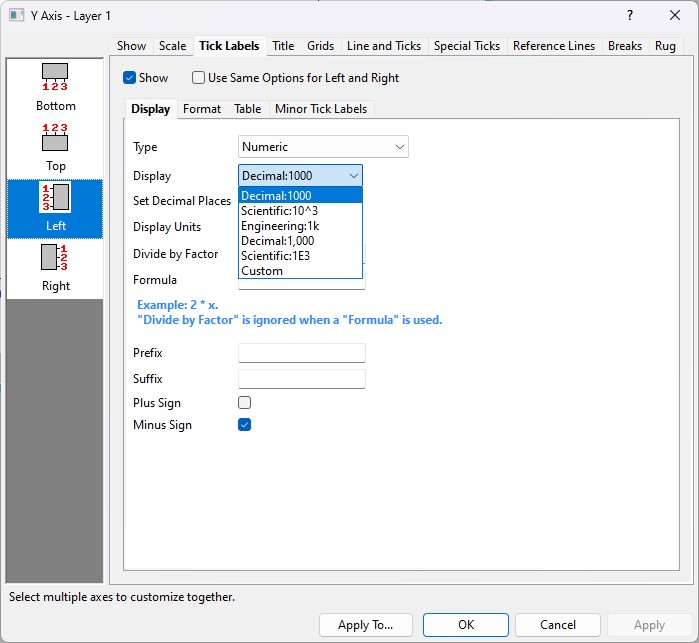Image resolution: width=699 pixels, height=643 pixels.
Task: Click the help question mark icon
Action: [629, 16]
